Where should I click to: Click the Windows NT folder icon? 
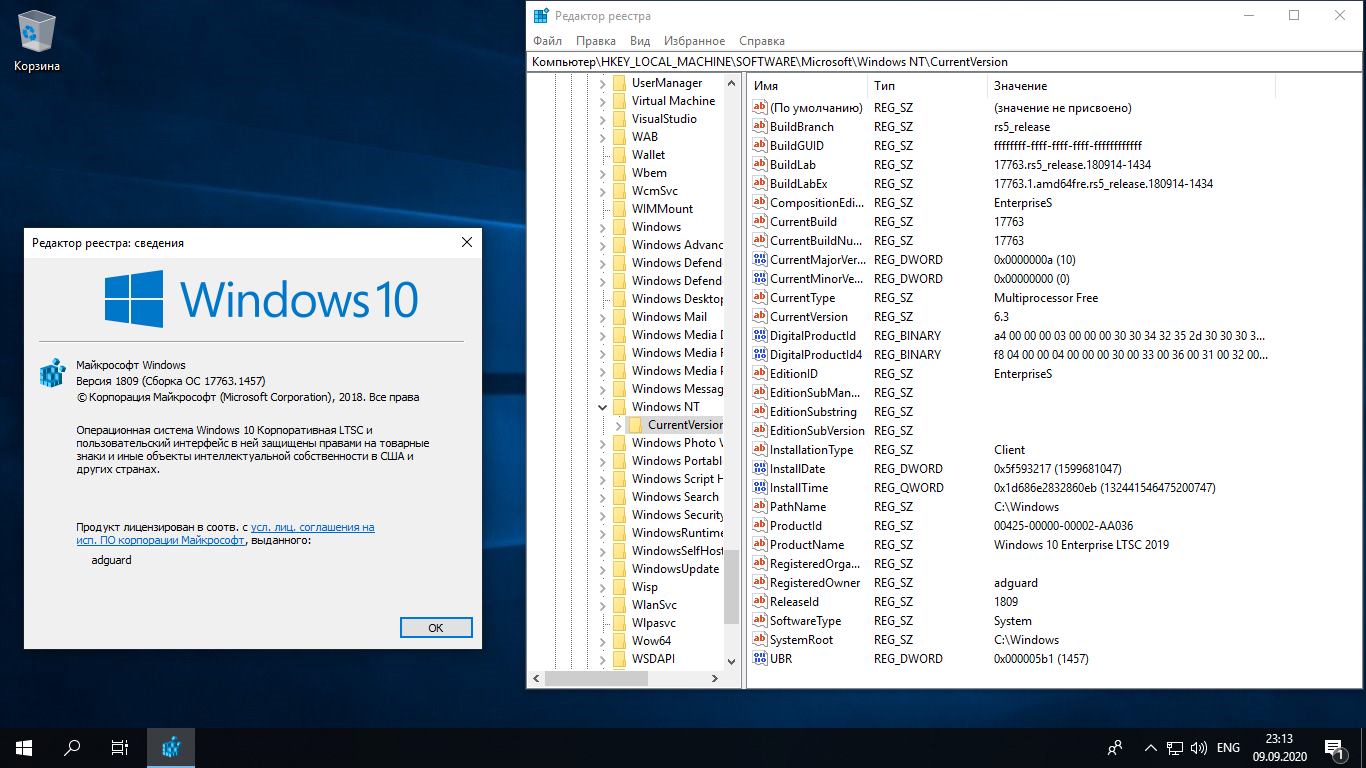point(620,407)
